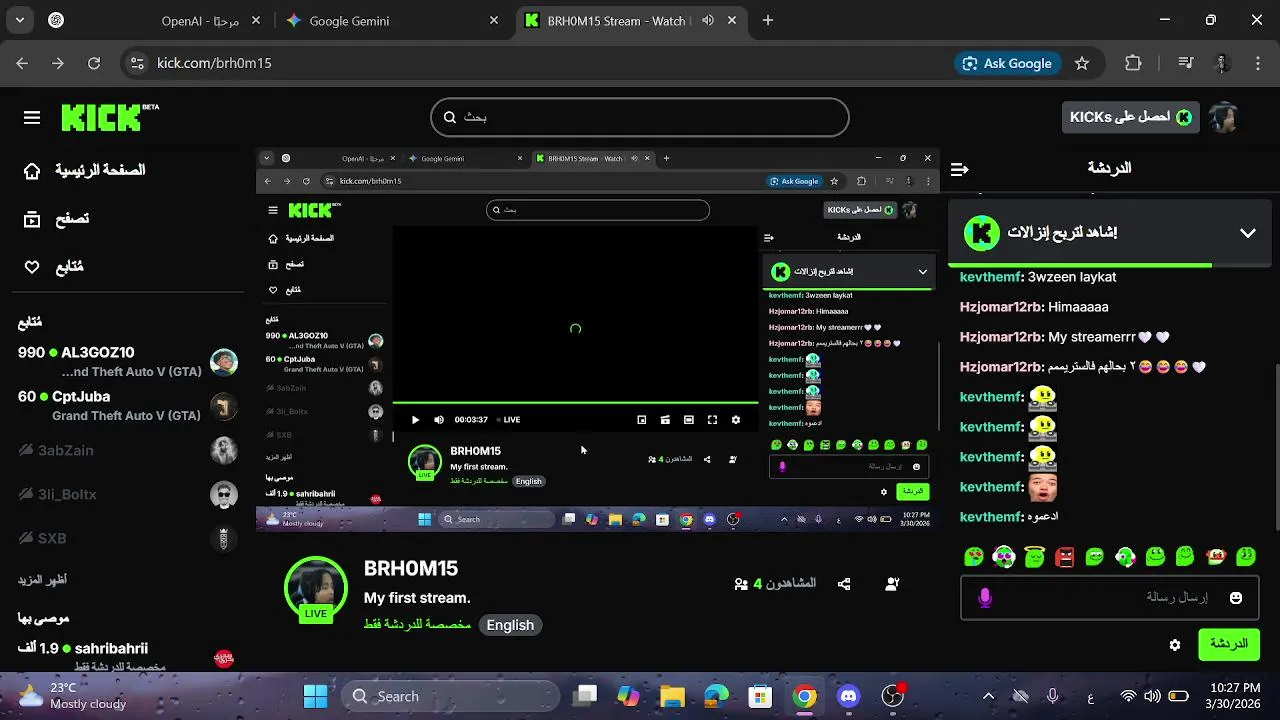Go back in browser history
Image resolution: width=1280 pixels, height=720 pixels.
22,63
